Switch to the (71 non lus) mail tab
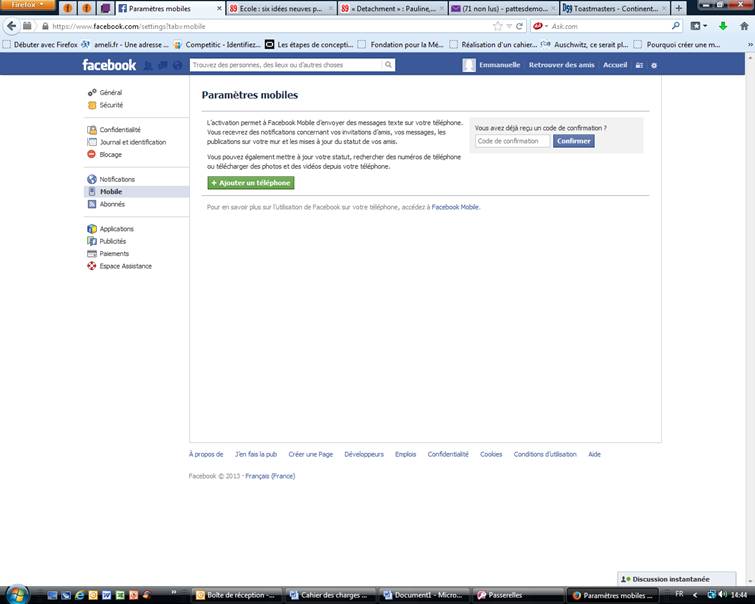This screenshot has height=604, width=755. tap(503, 8)
